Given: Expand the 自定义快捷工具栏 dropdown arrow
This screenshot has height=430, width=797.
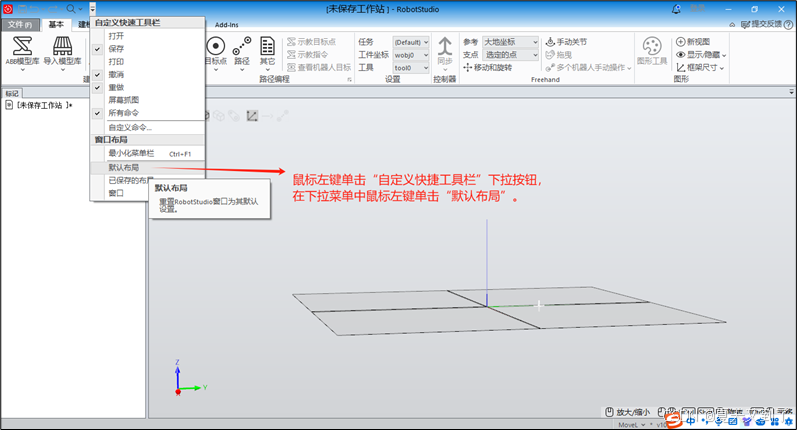Looking at the screenshot, I should click(x=93, y=9).
